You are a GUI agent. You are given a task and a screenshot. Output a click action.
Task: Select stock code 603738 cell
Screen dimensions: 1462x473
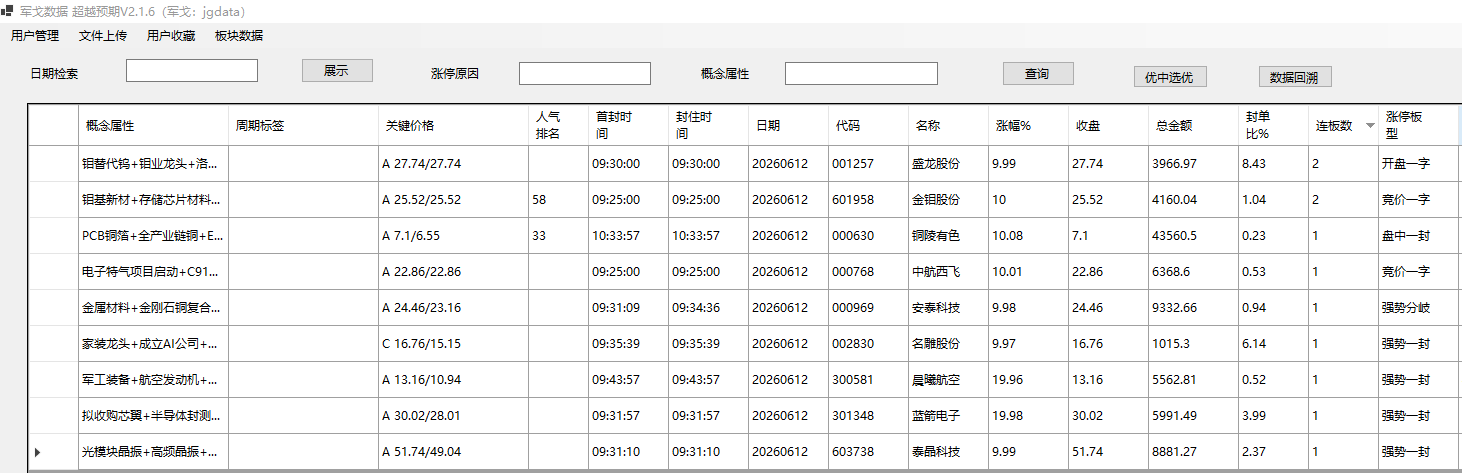click(868, 452)
